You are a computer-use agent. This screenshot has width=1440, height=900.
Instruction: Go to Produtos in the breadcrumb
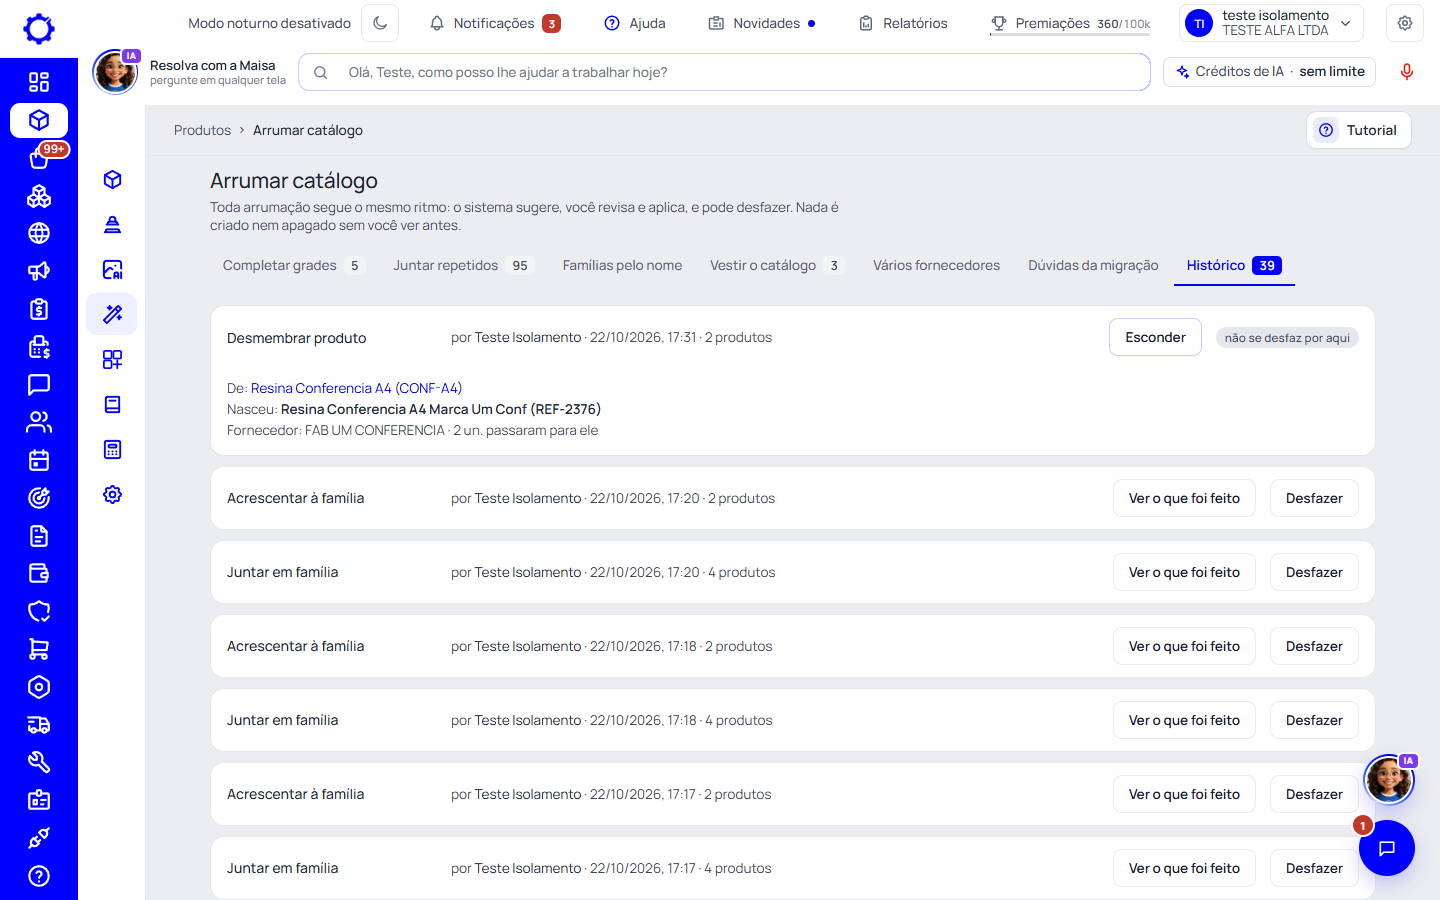(x=202, y=130)
